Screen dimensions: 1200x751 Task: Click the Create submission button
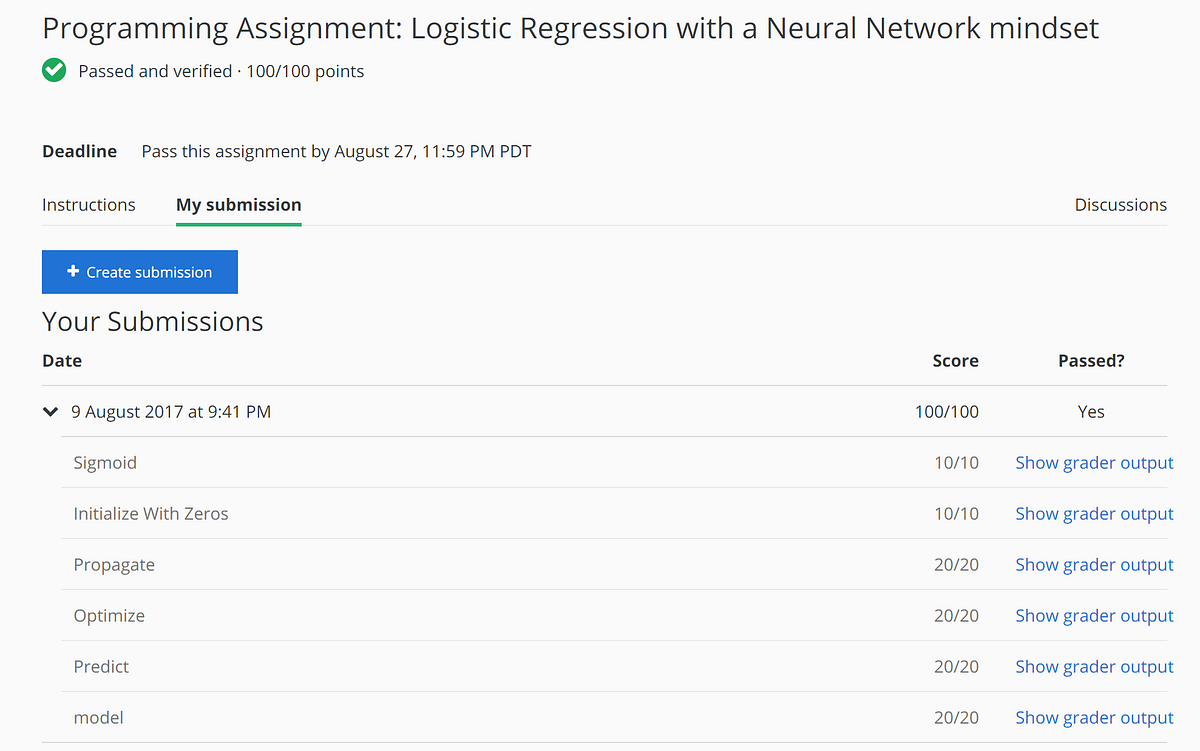[140, 272]
